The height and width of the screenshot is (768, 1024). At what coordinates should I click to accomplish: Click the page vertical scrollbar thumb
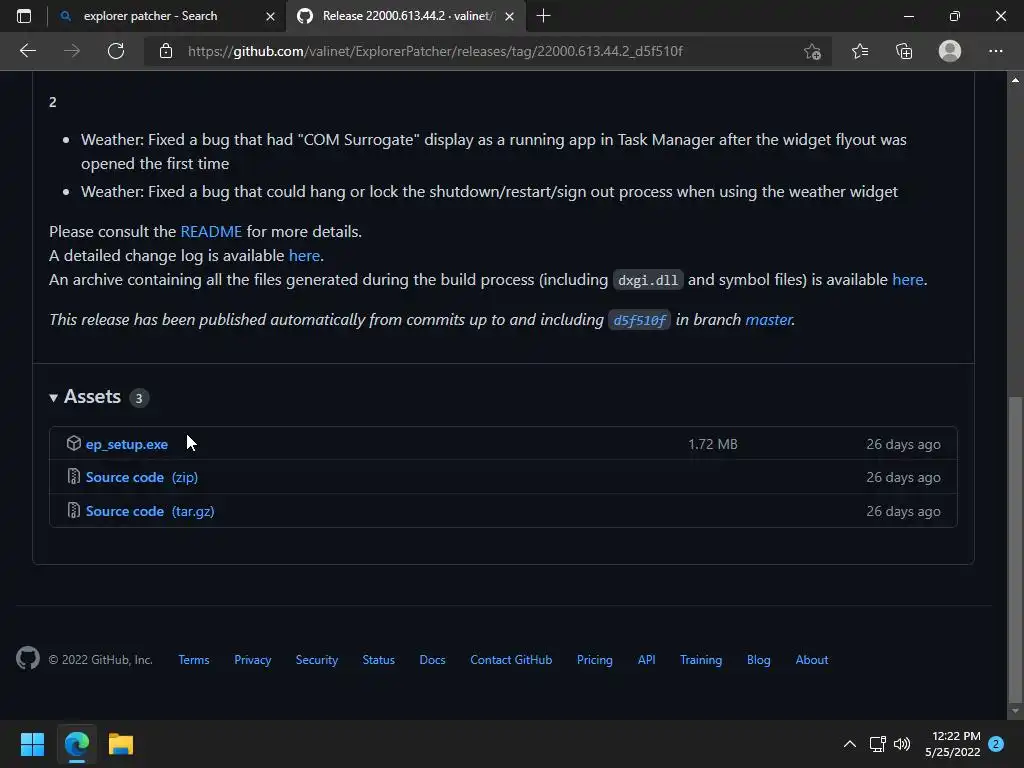click(x=1015, y=548)
